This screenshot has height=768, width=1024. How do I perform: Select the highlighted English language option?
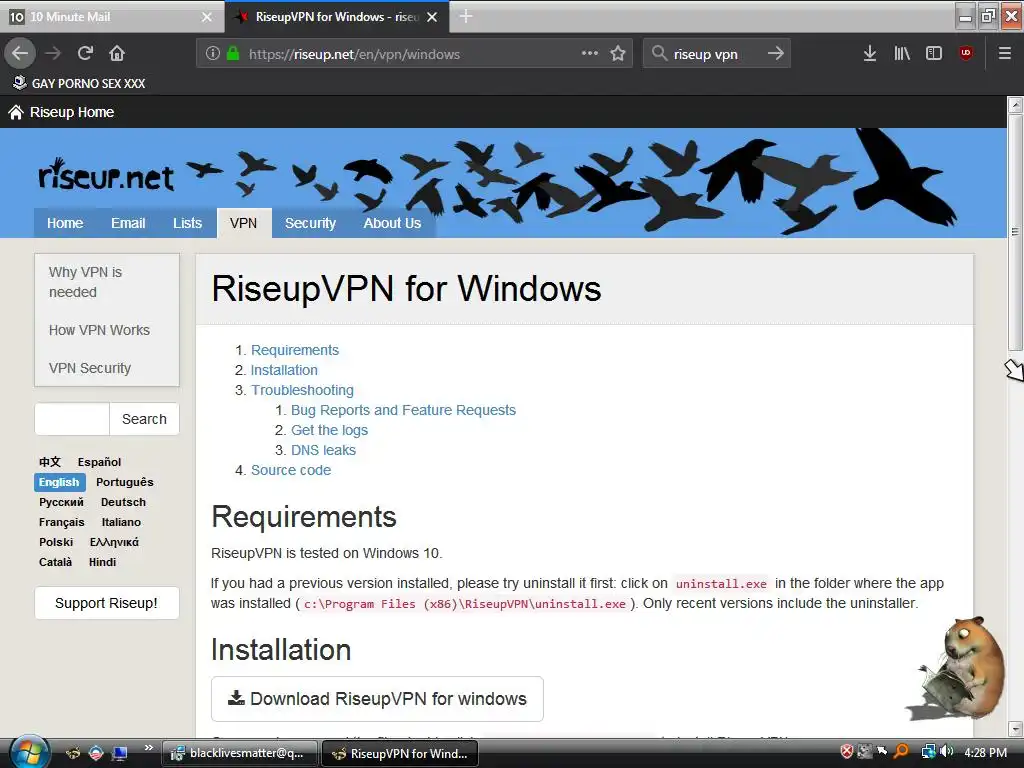coord(59,482)
